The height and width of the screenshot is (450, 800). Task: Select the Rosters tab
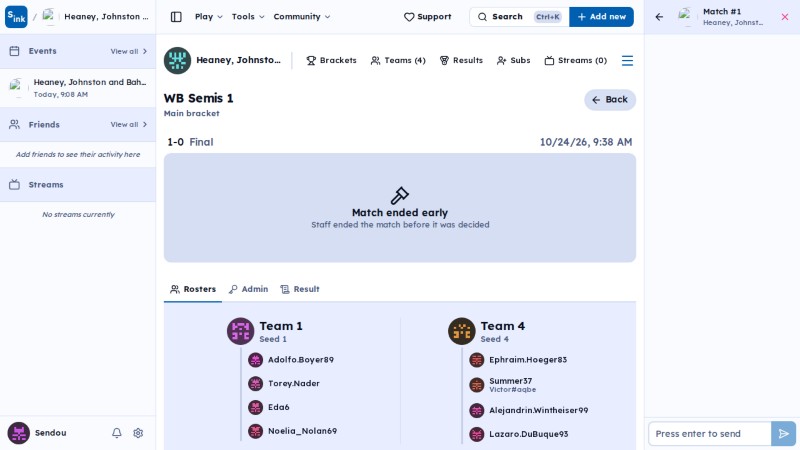tap(193, 289)
